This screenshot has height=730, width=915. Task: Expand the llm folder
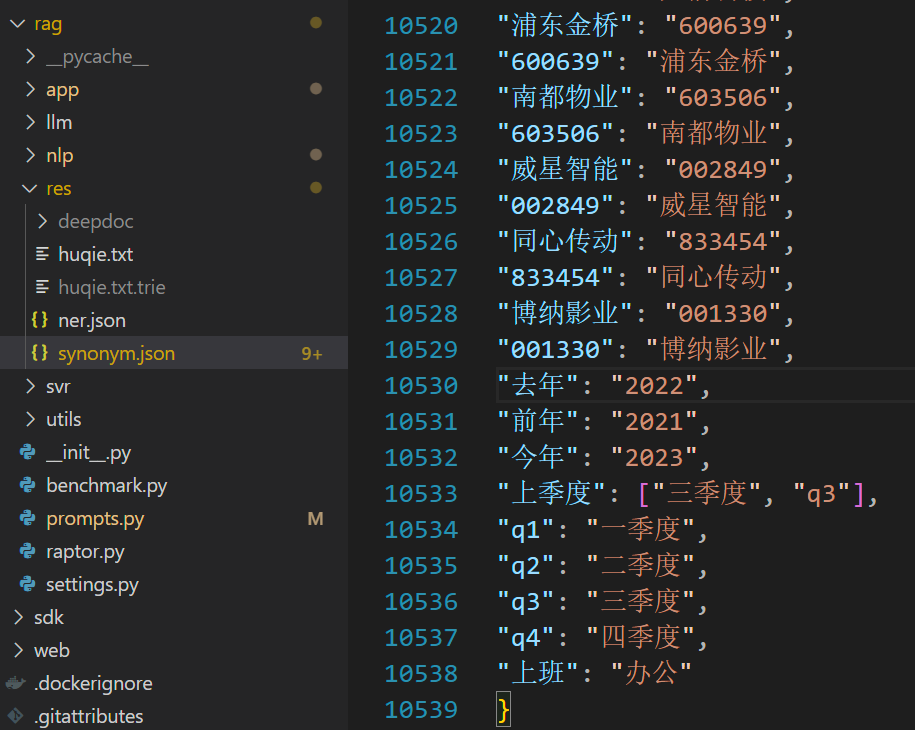(x=30, y=122)
